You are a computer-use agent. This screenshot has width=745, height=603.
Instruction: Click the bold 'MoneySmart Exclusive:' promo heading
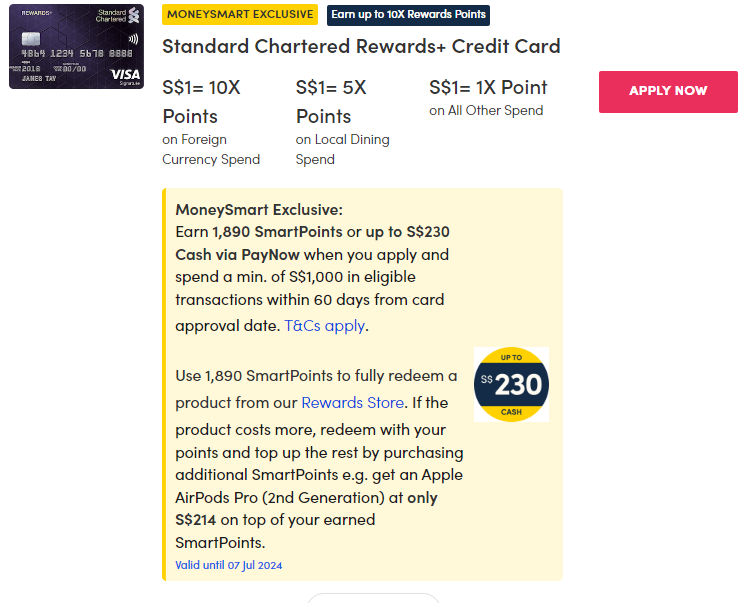coord(259,210)
